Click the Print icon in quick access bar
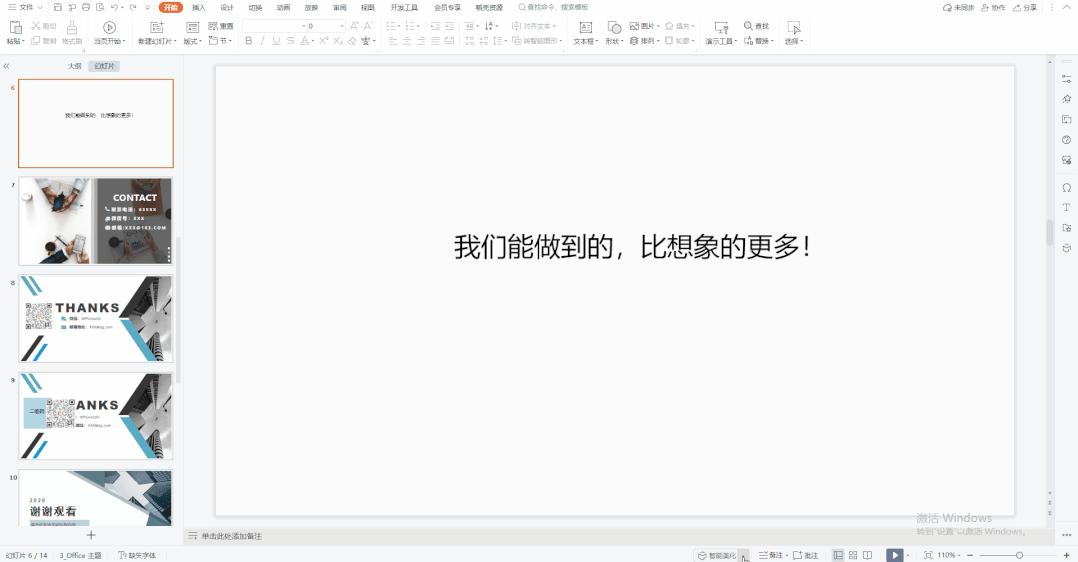Image resolution: width=1078 pixels, height=562 pixels. (x=86, y=8)
